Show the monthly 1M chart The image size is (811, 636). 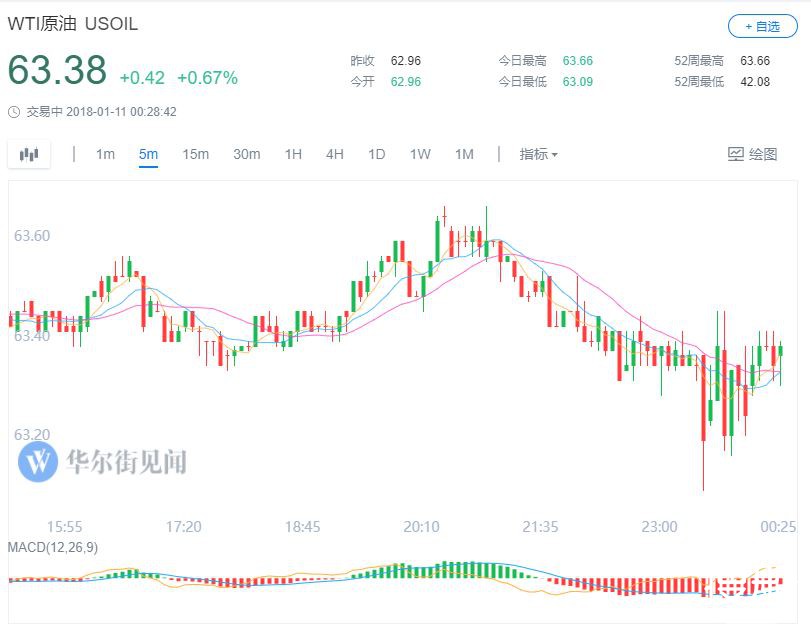coord(464,154)
